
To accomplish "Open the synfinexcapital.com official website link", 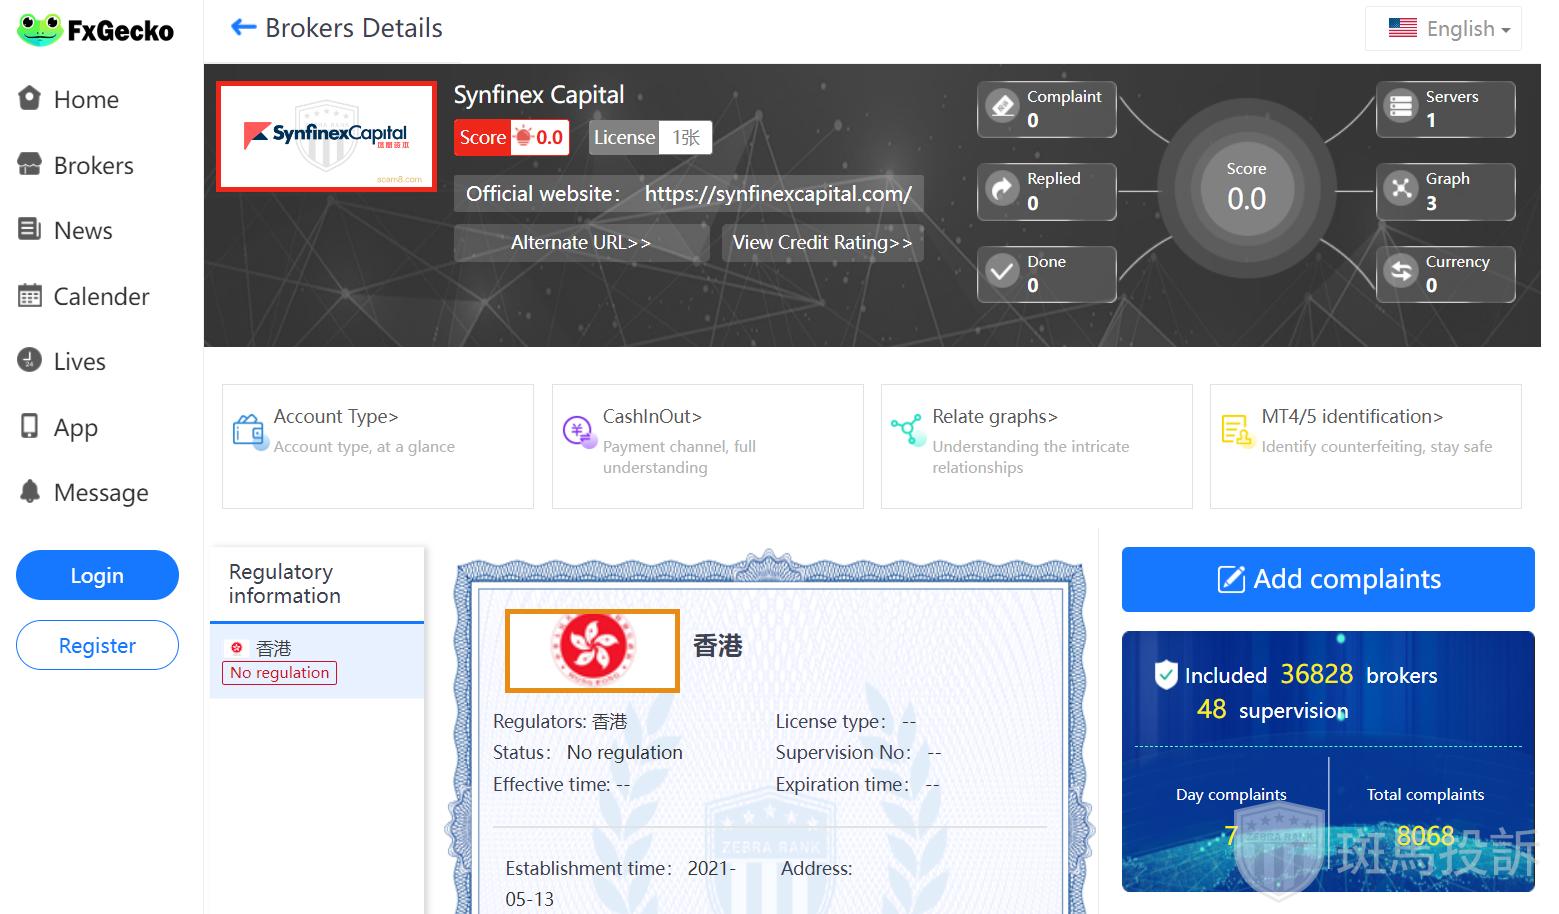I will point(778,194).
